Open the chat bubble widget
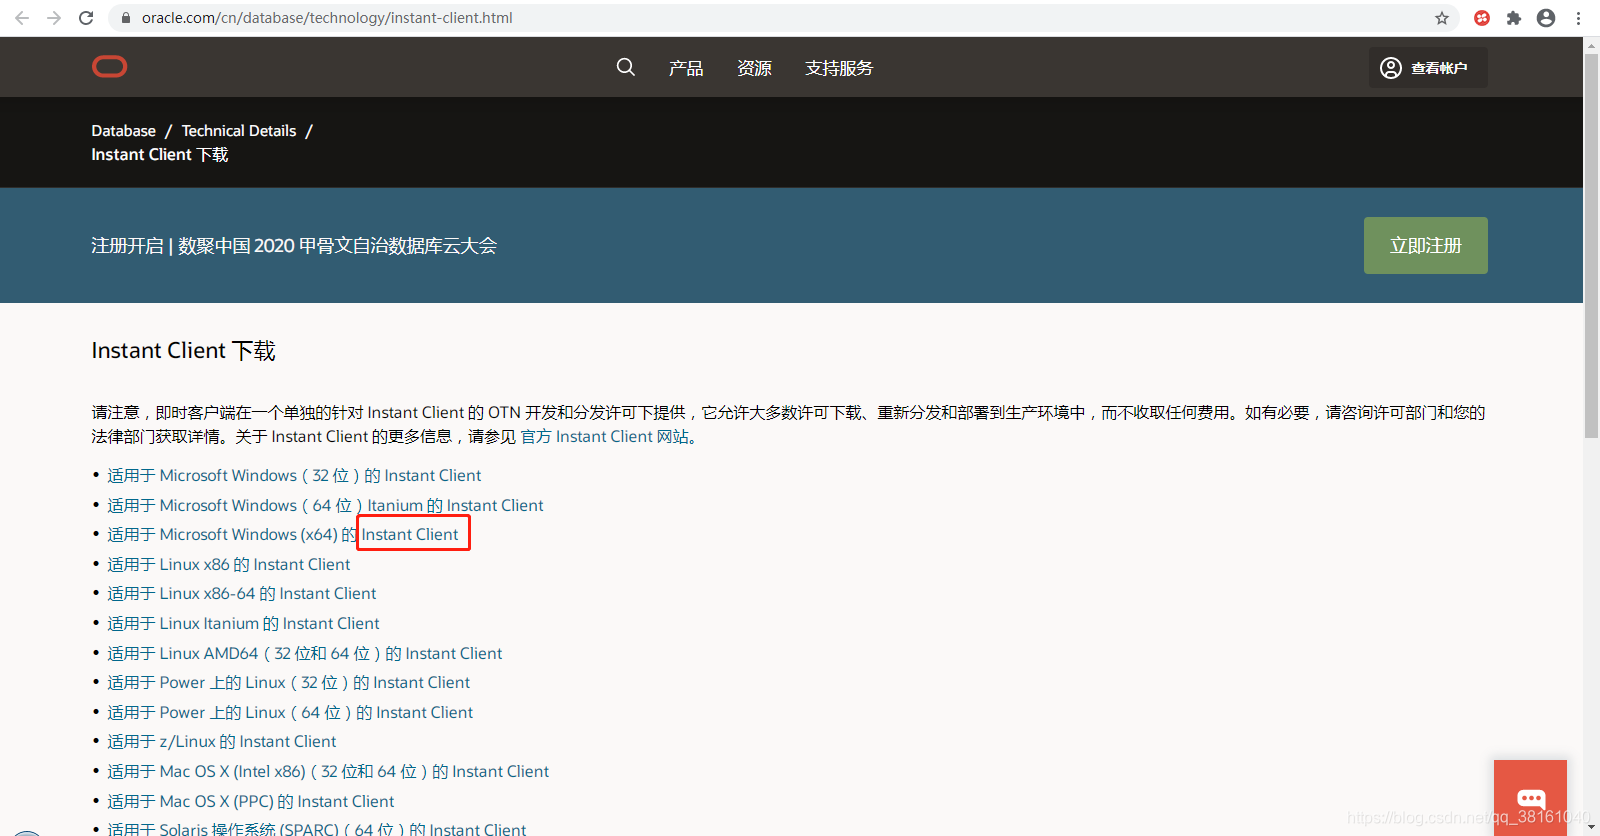1600x836 pixels. 1530,798
